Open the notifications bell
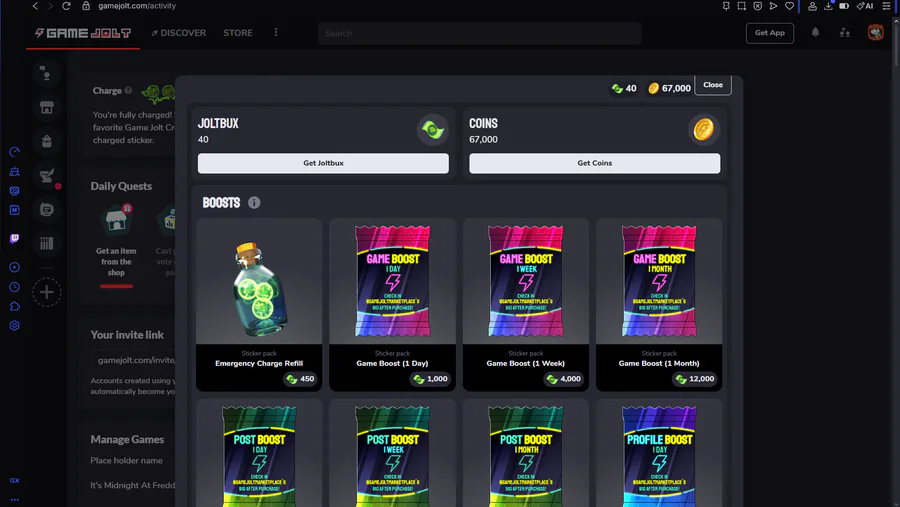Viewport: 900px width, 507px height. click(x=815, y=33)
